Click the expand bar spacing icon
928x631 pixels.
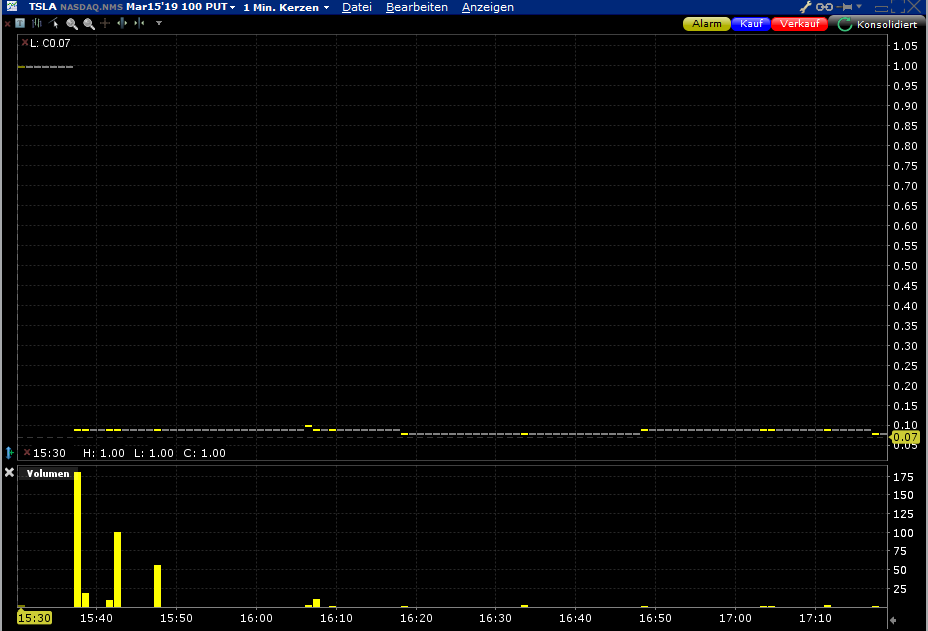coord(122,23)
